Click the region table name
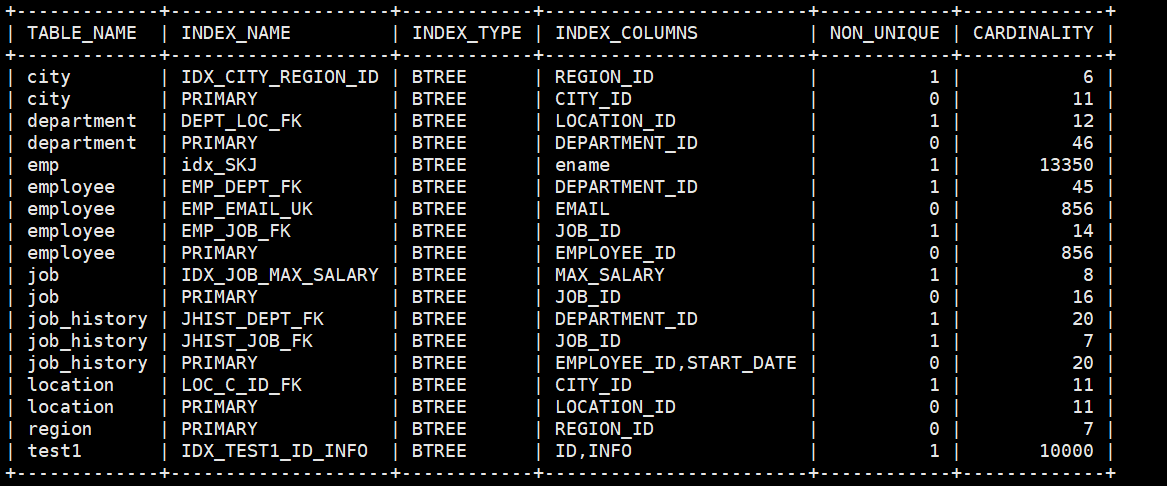 pyautogui.click(x=60, y=429)
